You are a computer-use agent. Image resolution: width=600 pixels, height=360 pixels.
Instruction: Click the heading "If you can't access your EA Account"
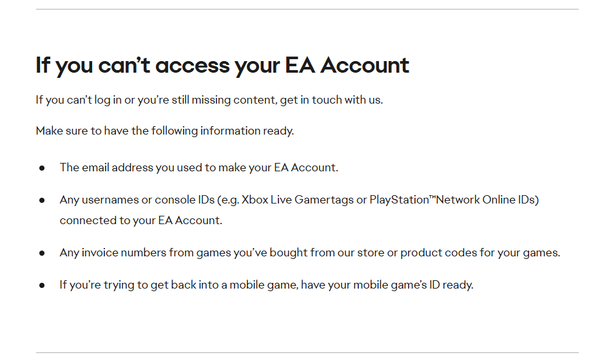click(x=222, y=65)
